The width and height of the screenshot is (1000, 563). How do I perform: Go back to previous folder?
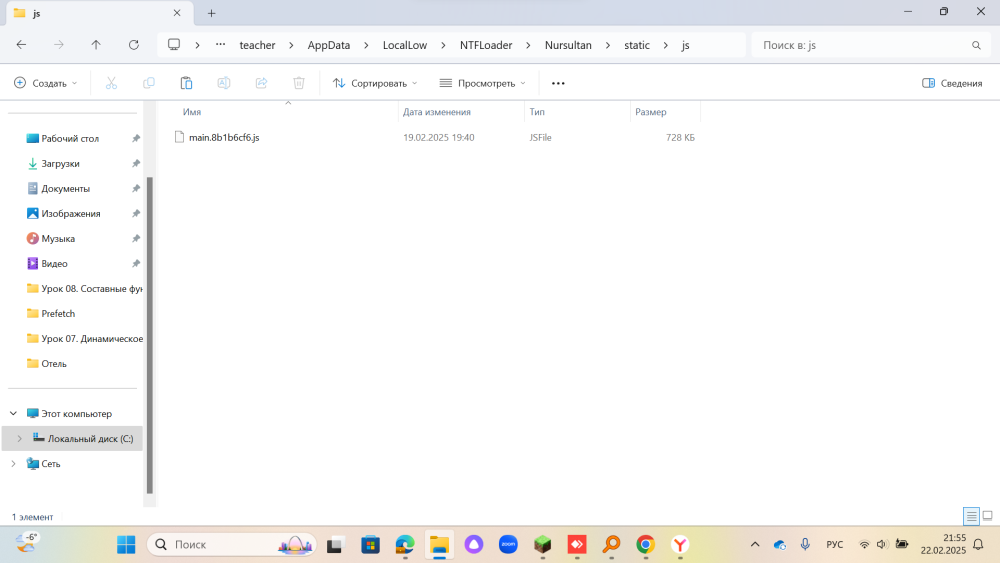click(21, 45)
